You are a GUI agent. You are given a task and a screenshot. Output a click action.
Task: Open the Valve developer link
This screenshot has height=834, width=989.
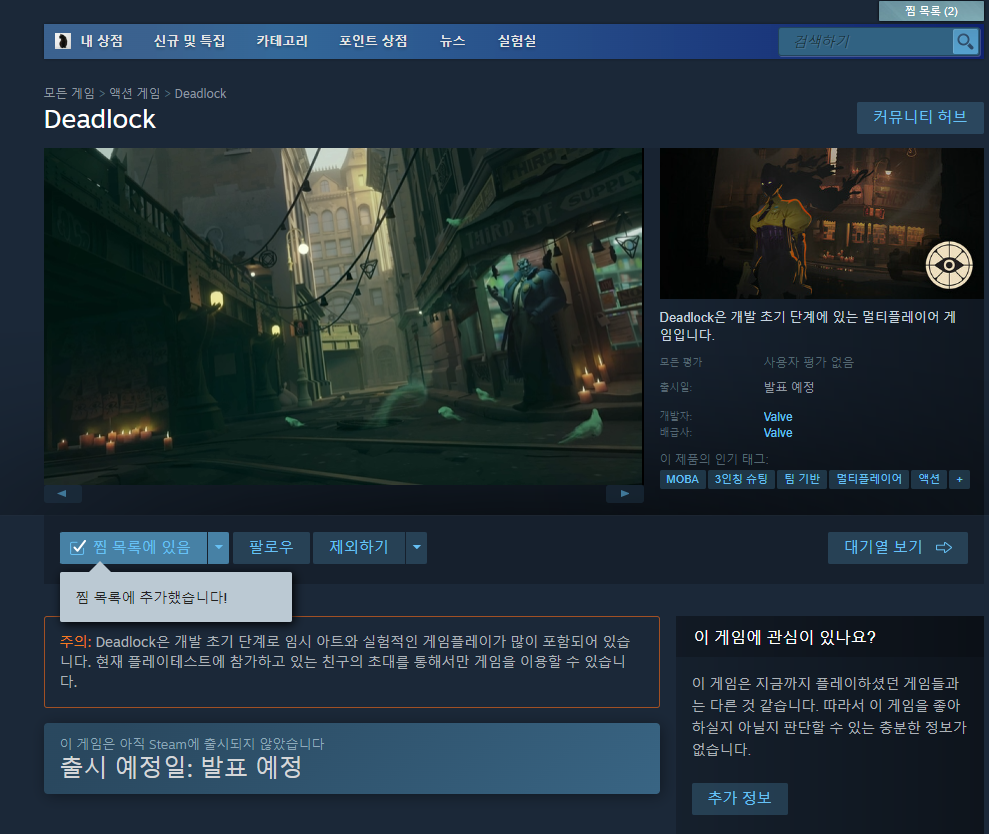(x=778, y=416)
